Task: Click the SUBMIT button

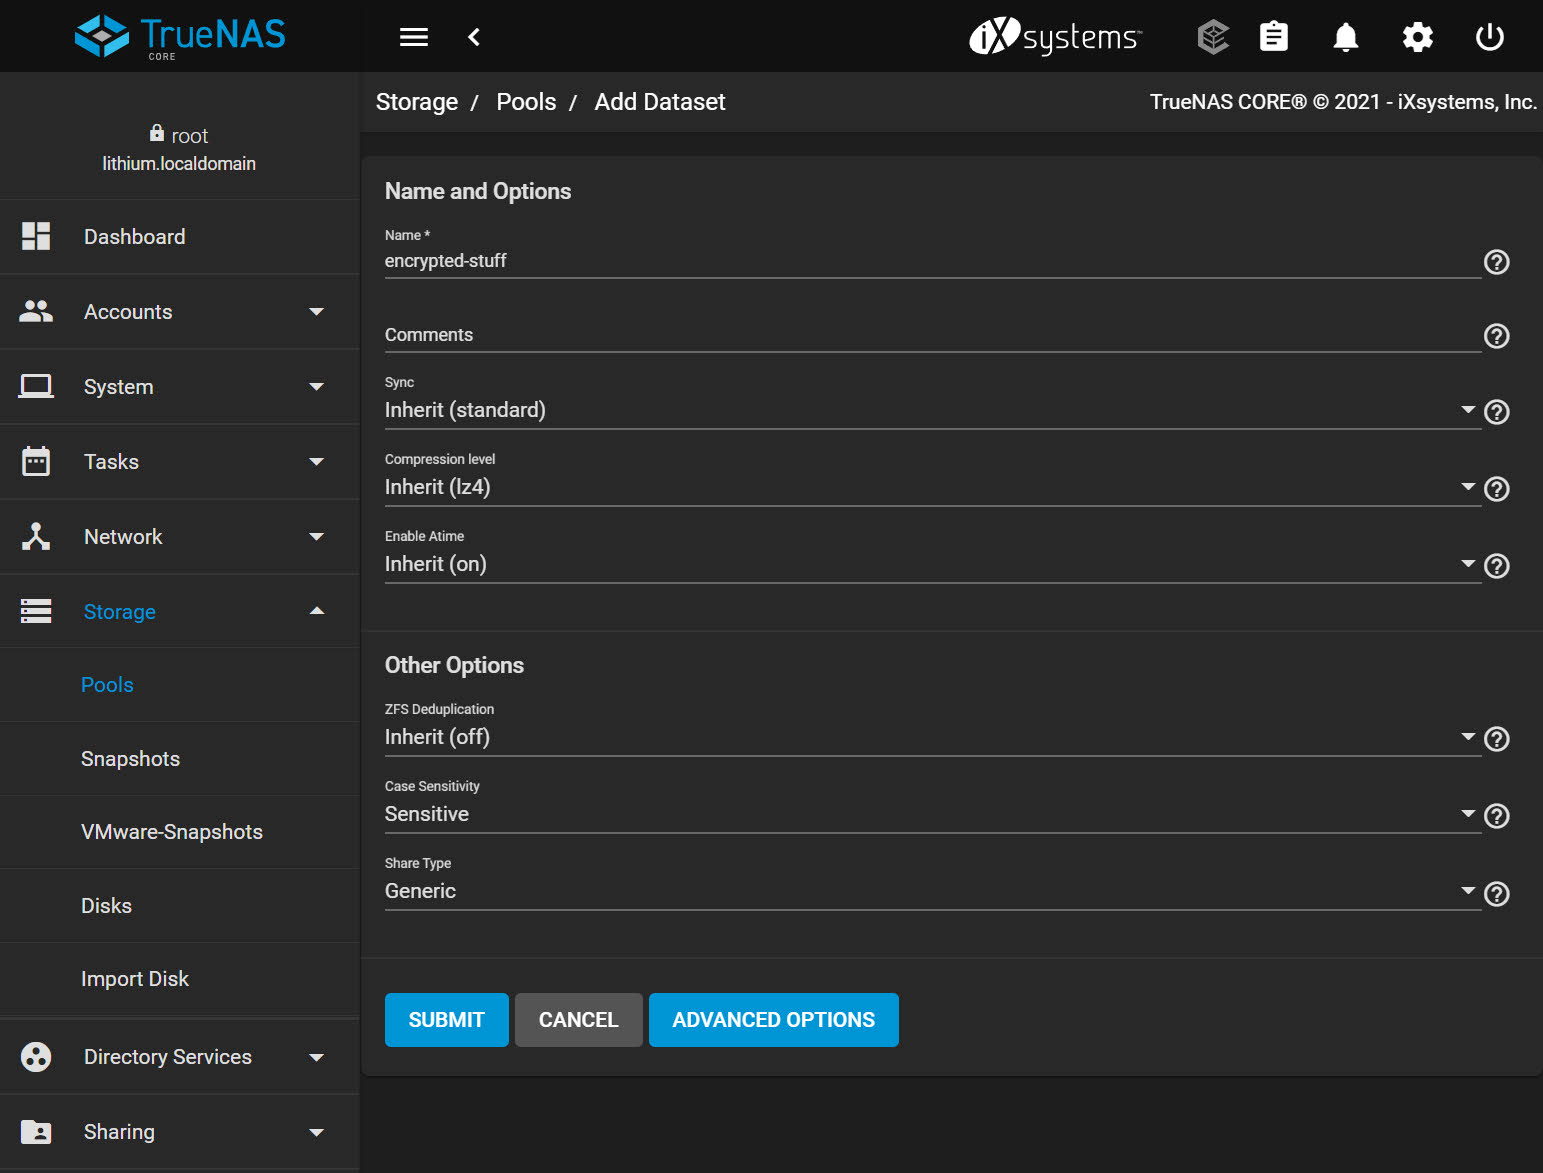Action: click(x=446, y=1020)
